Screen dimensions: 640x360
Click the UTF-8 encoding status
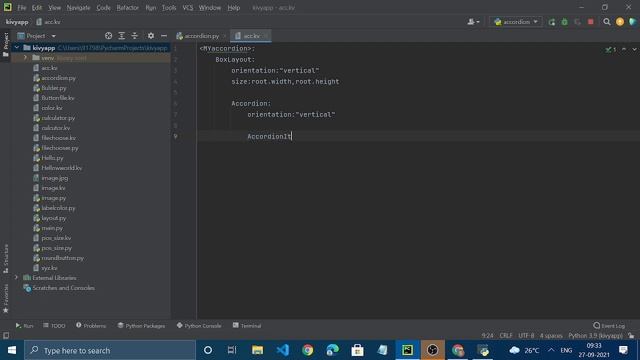tap(526, 336)
